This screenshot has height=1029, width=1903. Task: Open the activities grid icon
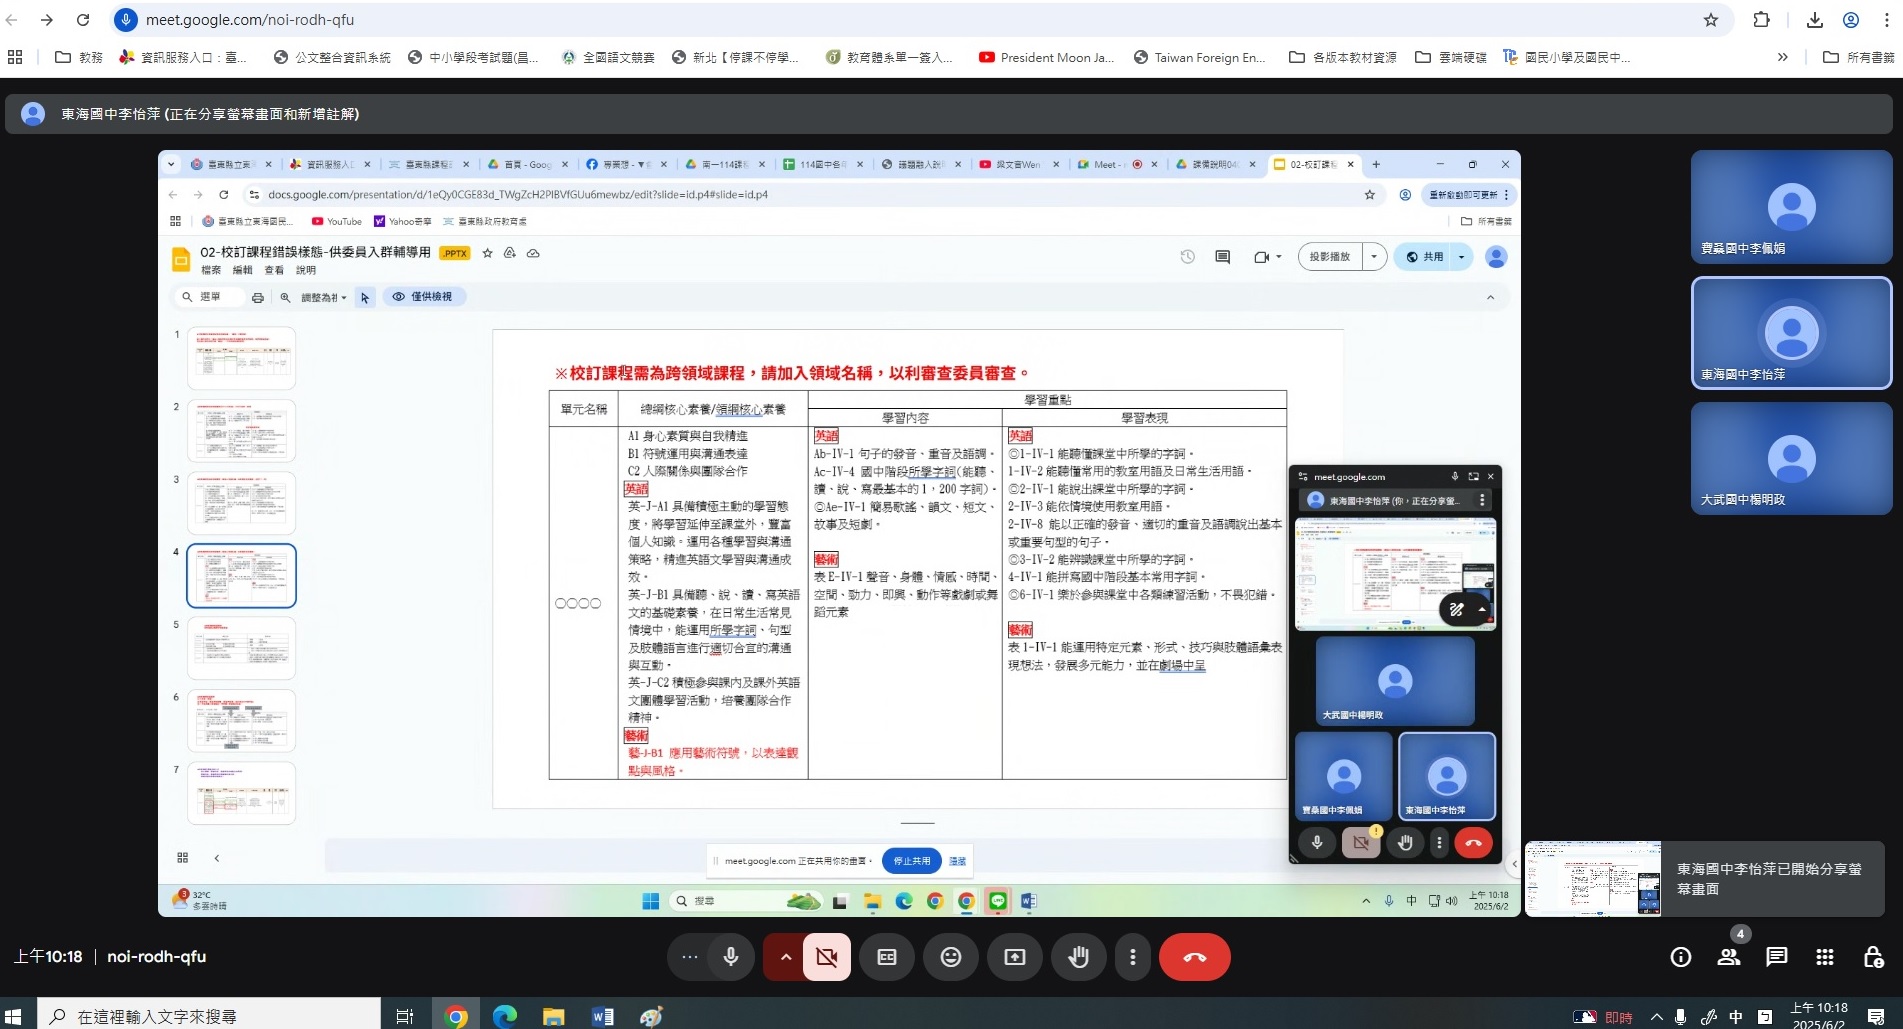[1825, 957]
